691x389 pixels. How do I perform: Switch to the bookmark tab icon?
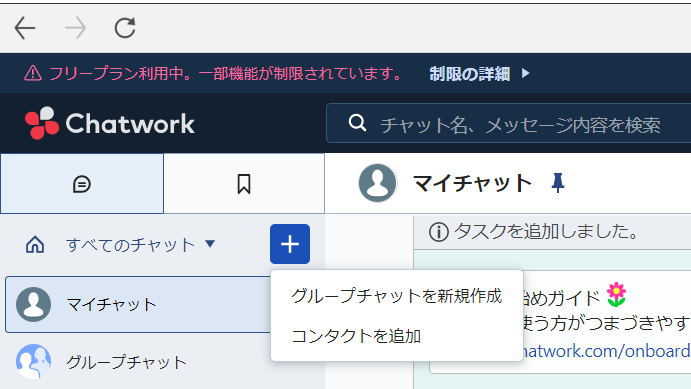pyautogui.click(x=244, y=184)
